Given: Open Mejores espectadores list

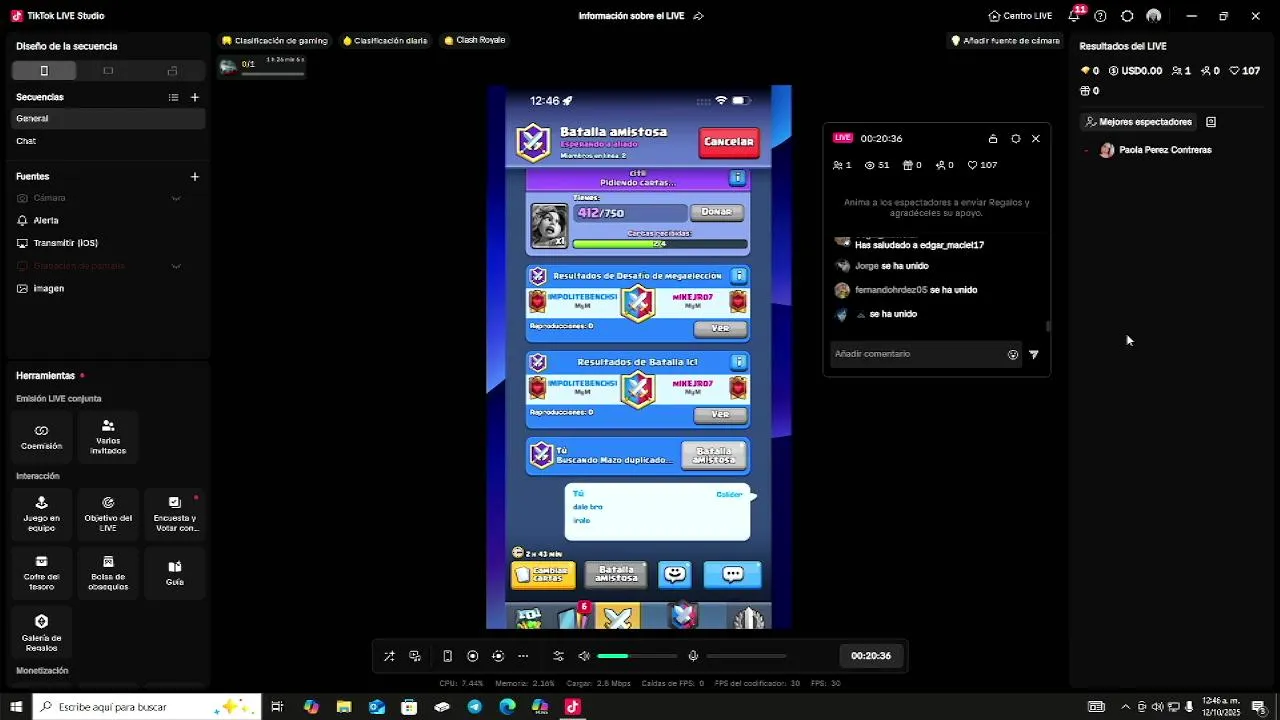Looking at the screenshot, I should pos(1139,122).
